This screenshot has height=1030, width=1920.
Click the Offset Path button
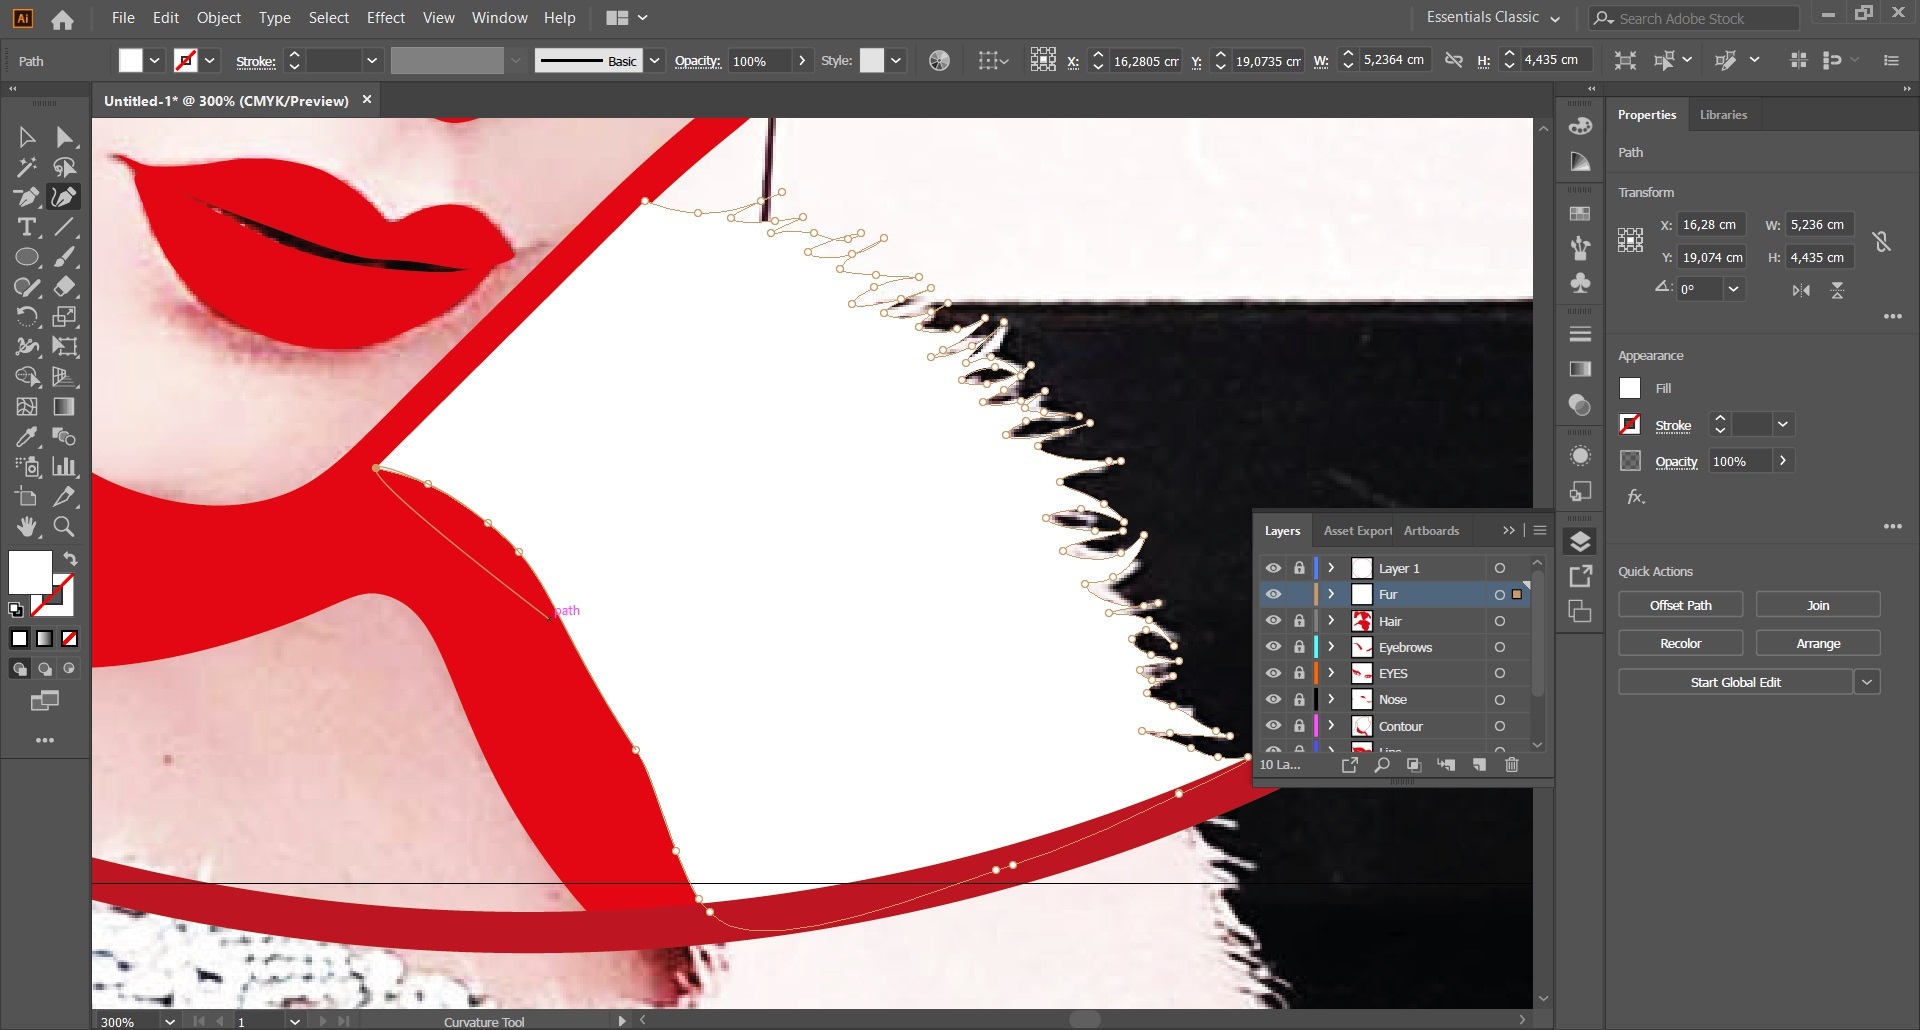[x=1680, y=605]
